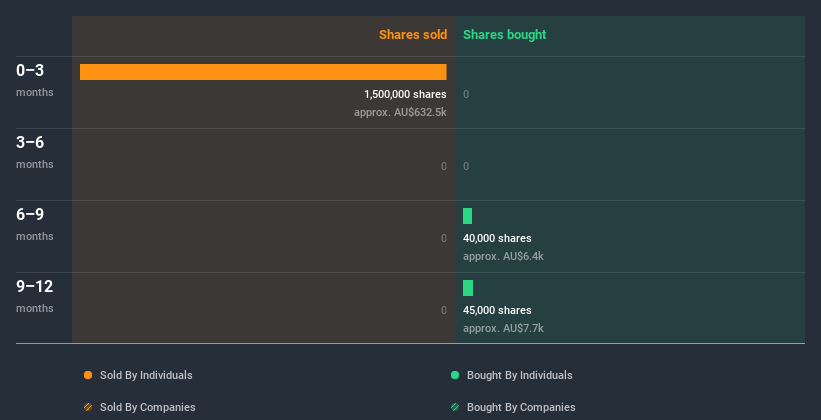
Task: Click the orange 1,500,000 shares sold bar
Action: (x=263, y=72)
